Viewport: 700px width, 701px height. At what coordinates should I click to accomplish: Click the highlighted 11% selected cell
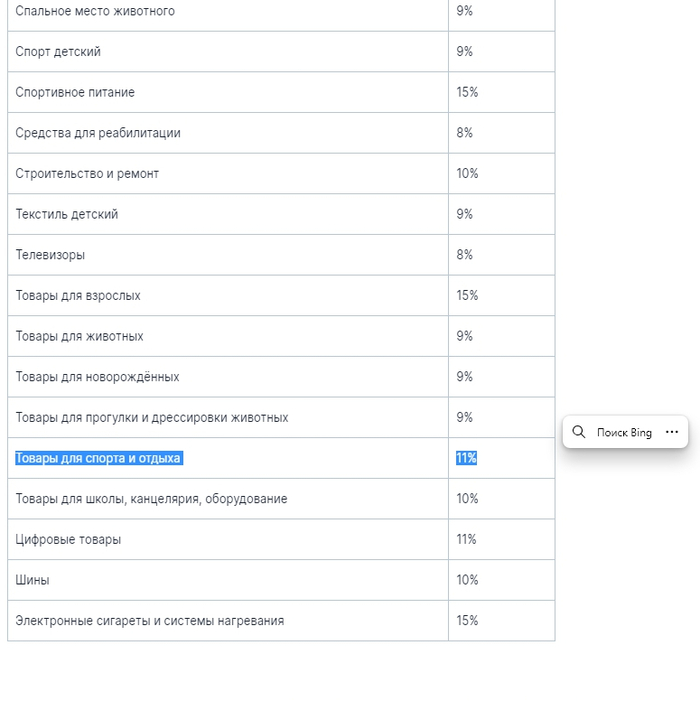[466, 458]
